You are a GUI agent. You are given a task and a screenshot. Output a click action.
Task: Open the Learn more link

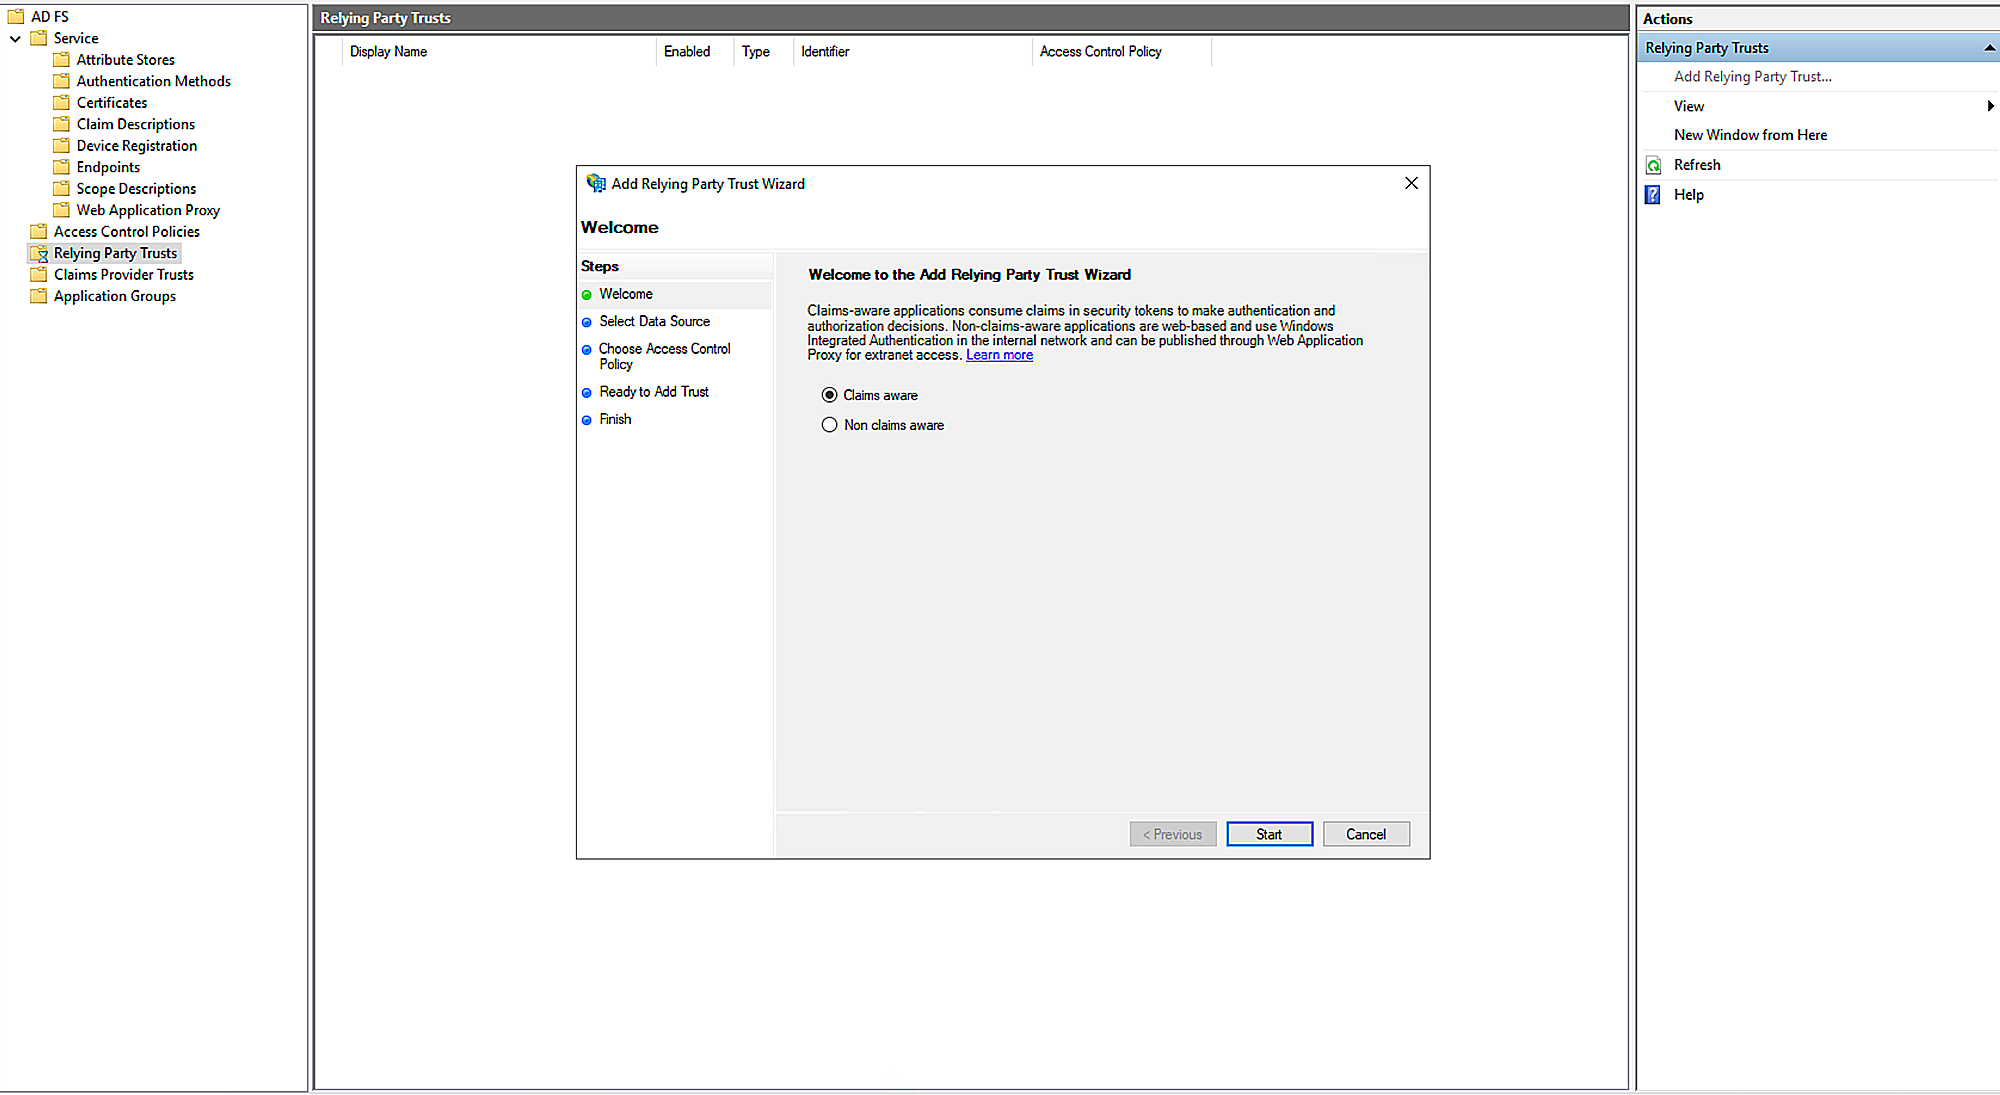pyautogui.click(x=999, y=355)
